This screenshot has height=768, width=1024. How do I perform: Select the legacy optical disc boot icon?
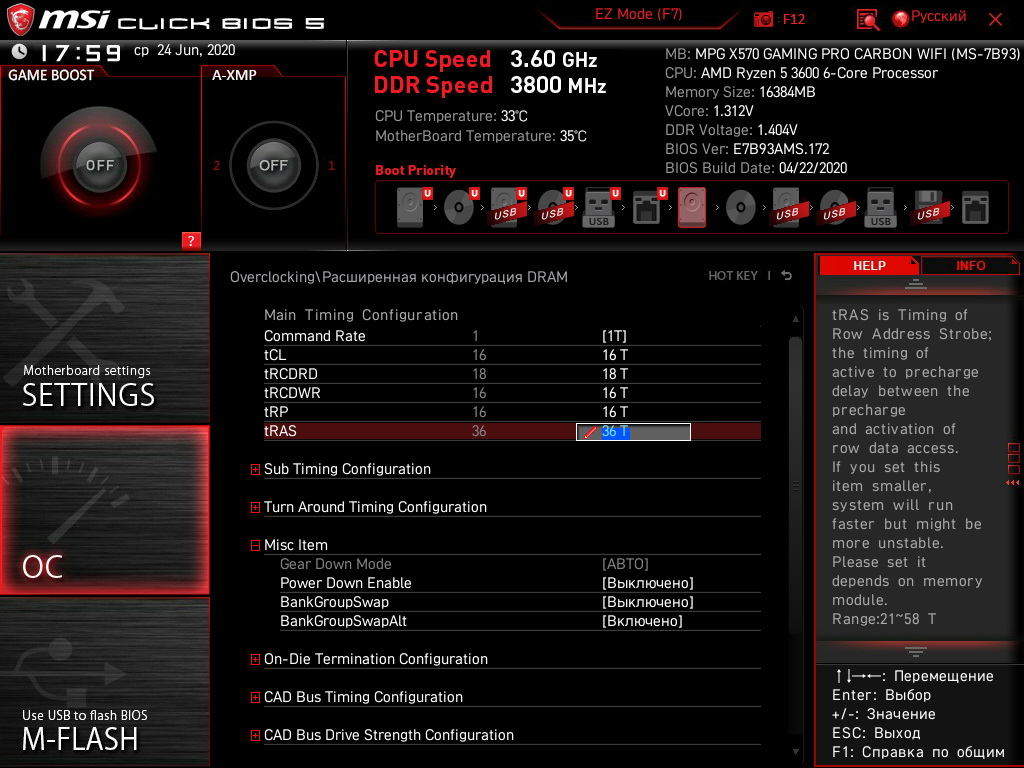[741, 208]
